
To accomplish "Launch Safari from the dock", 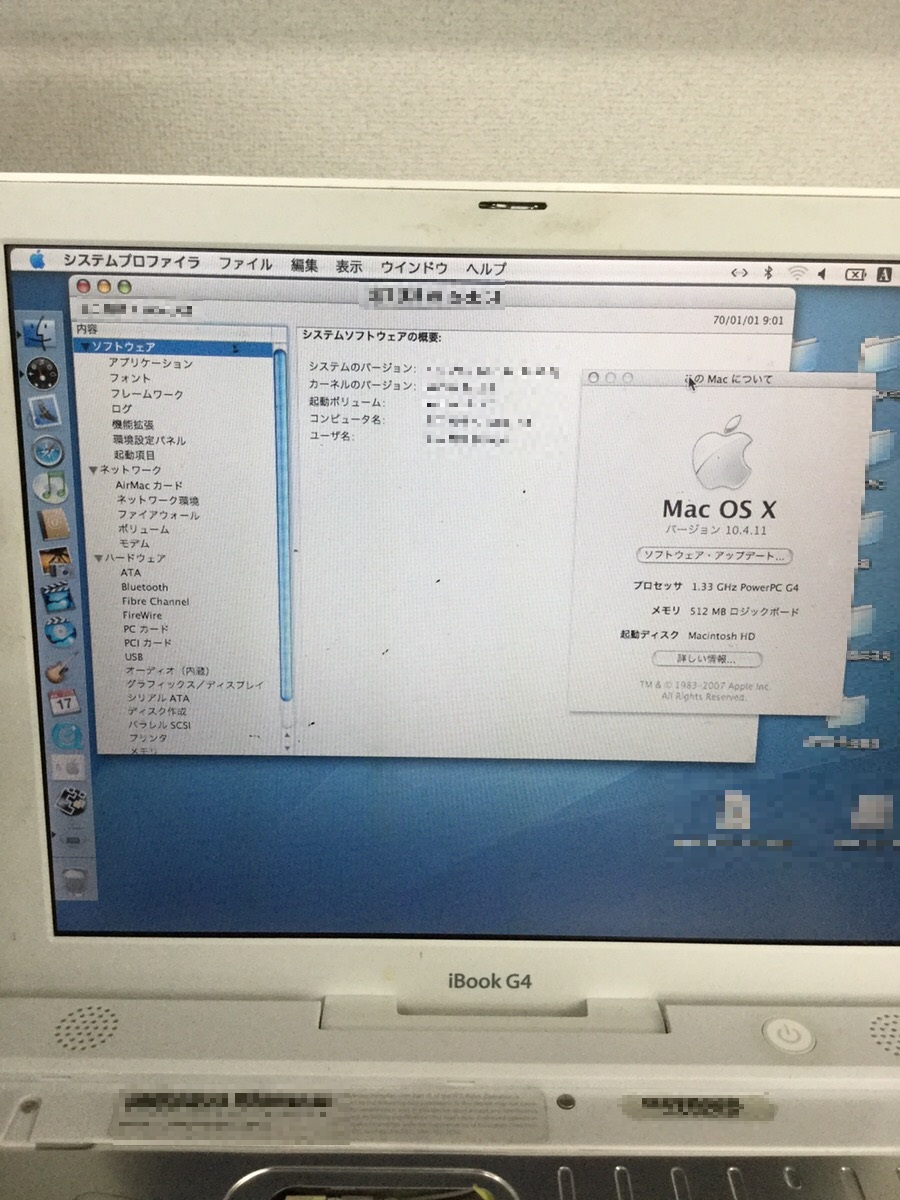I will pyautogui.click(x=48, y=450).
